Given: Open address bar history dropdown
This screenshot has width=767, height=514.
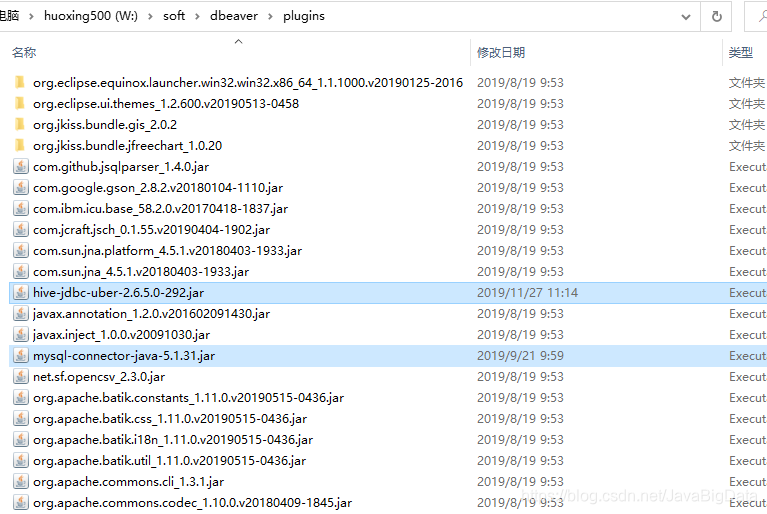Looking at the screenshot, I should 686,17.
